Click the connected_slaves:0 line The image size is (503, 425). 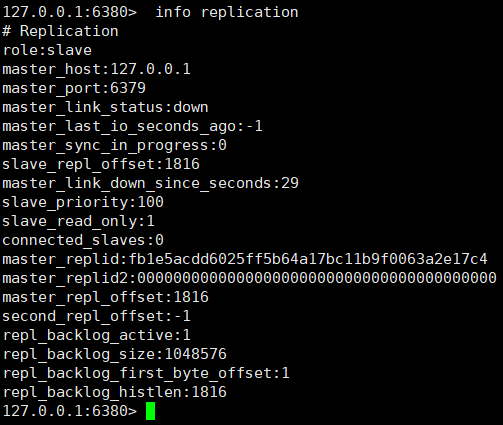[83, 240]
